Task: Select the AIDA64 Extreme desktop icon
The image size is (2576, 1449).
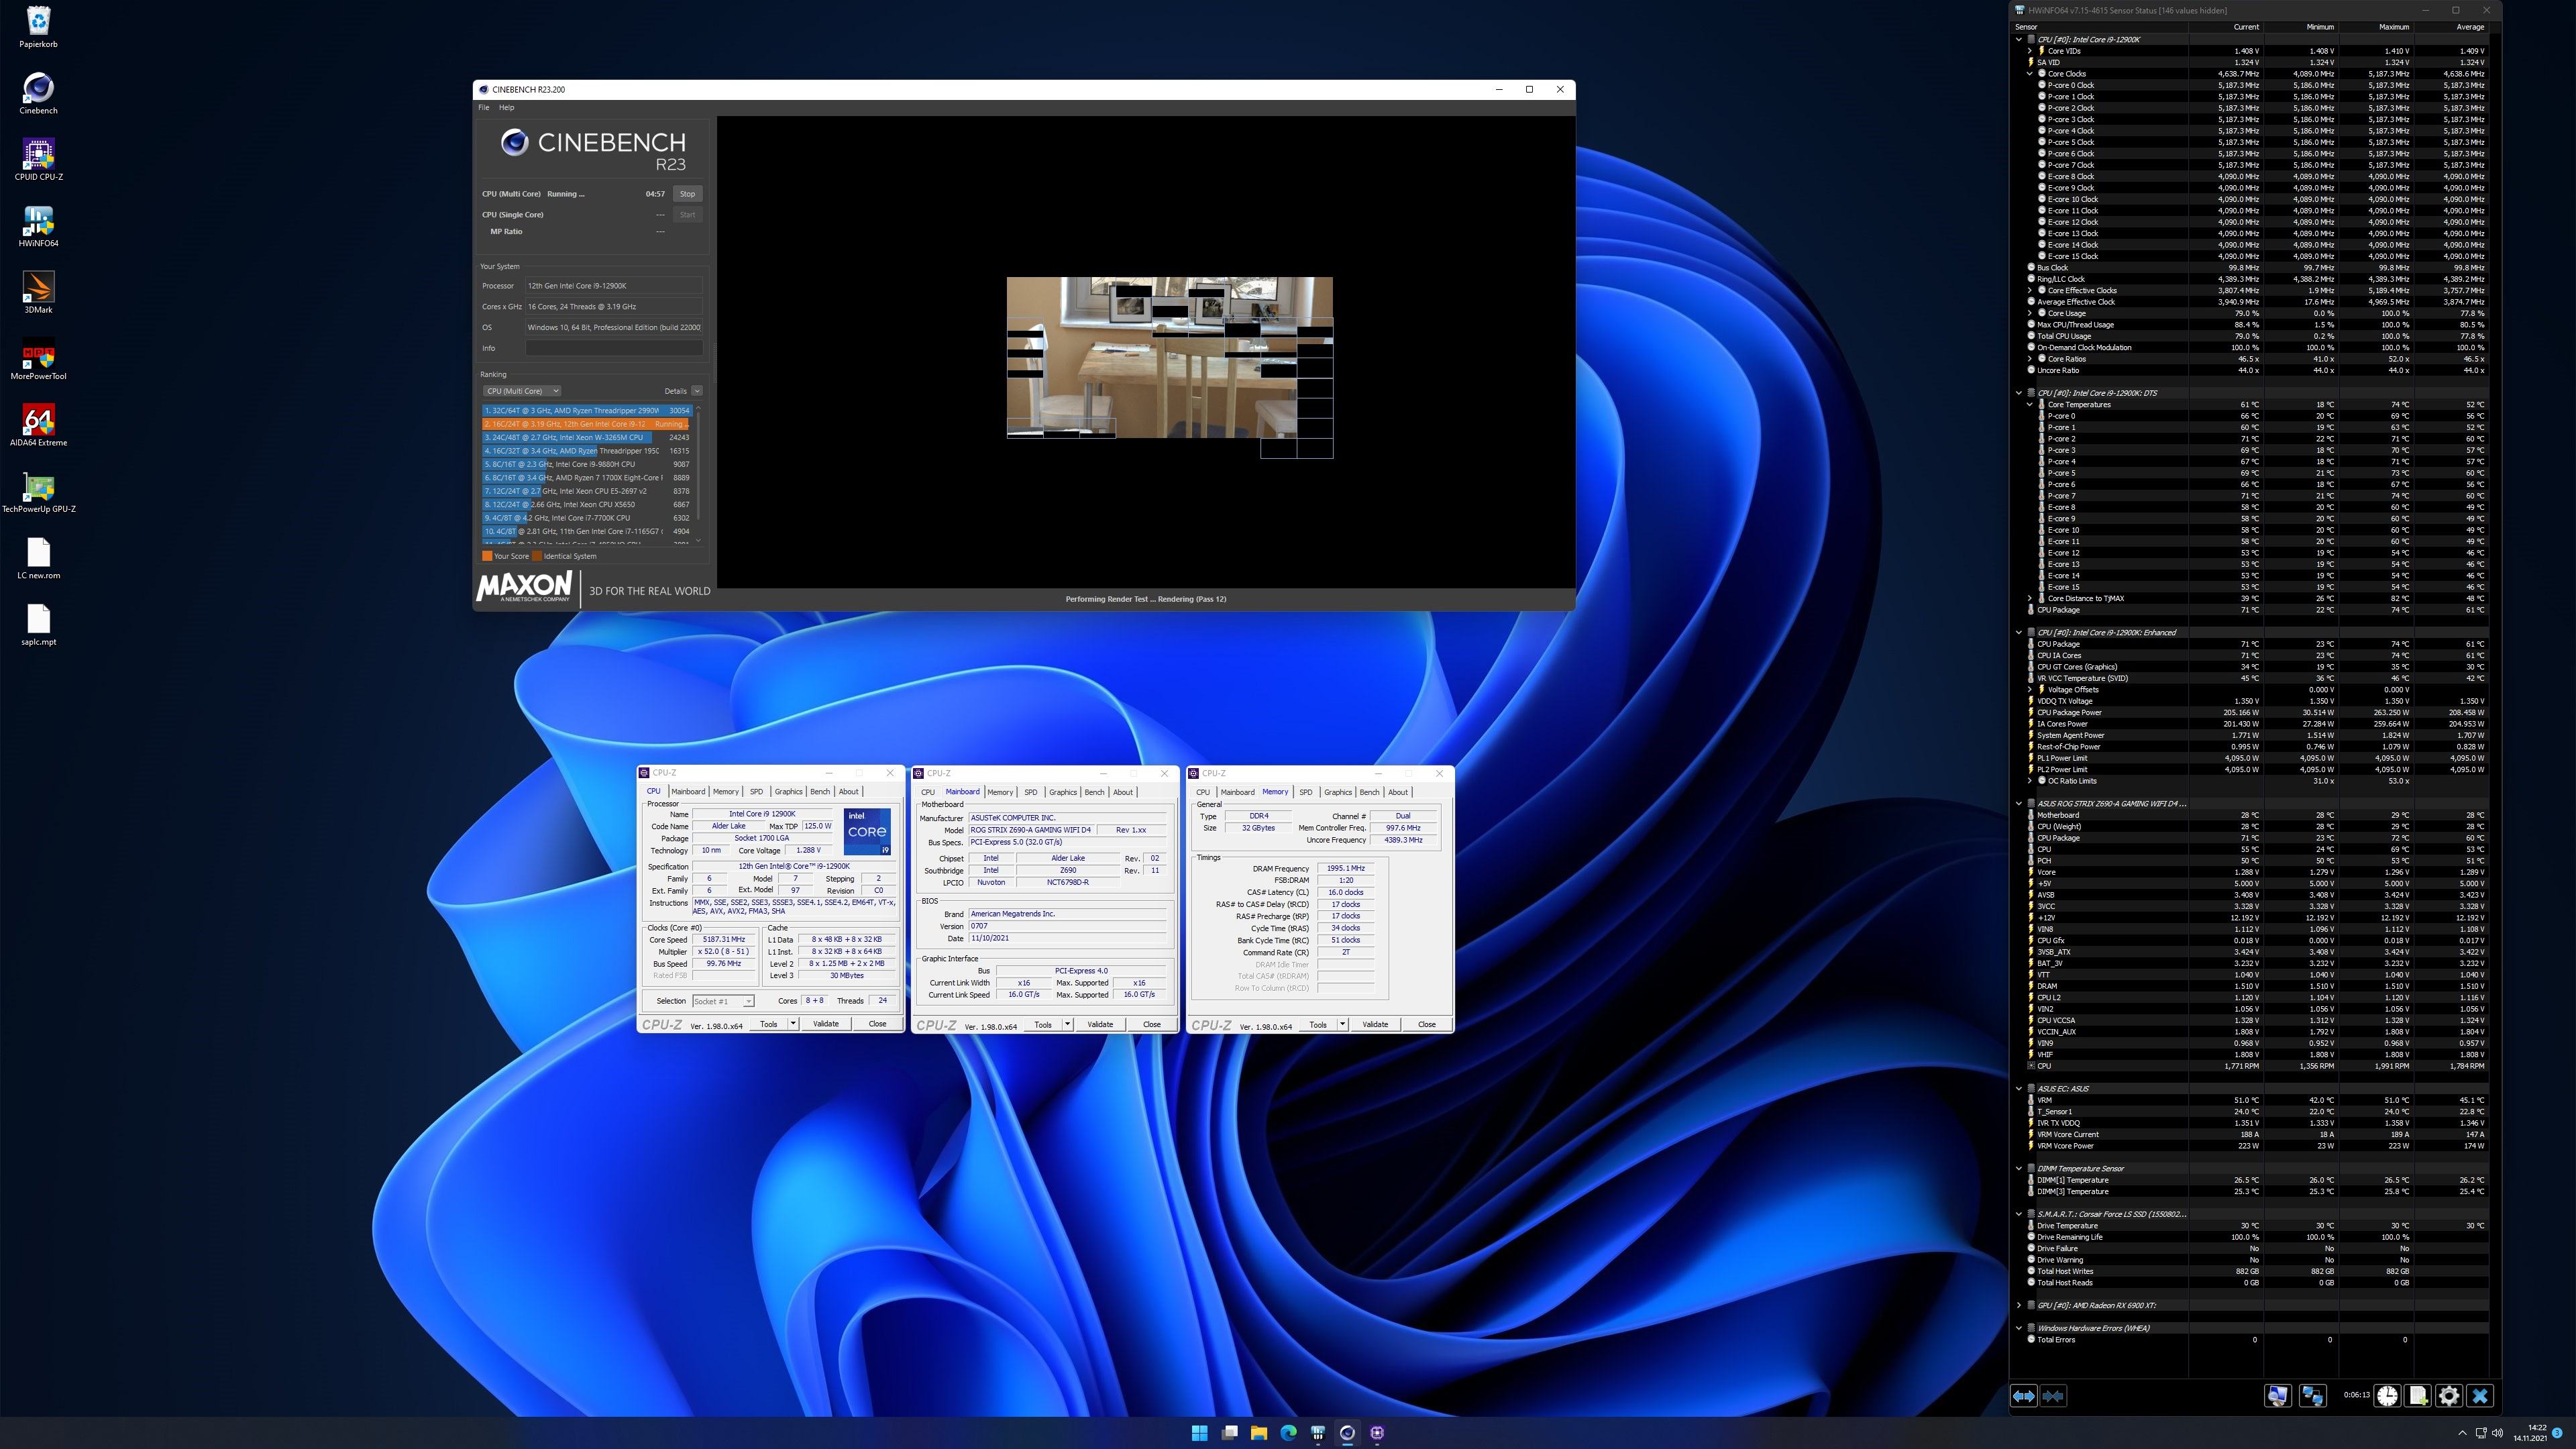Action: 38,425
